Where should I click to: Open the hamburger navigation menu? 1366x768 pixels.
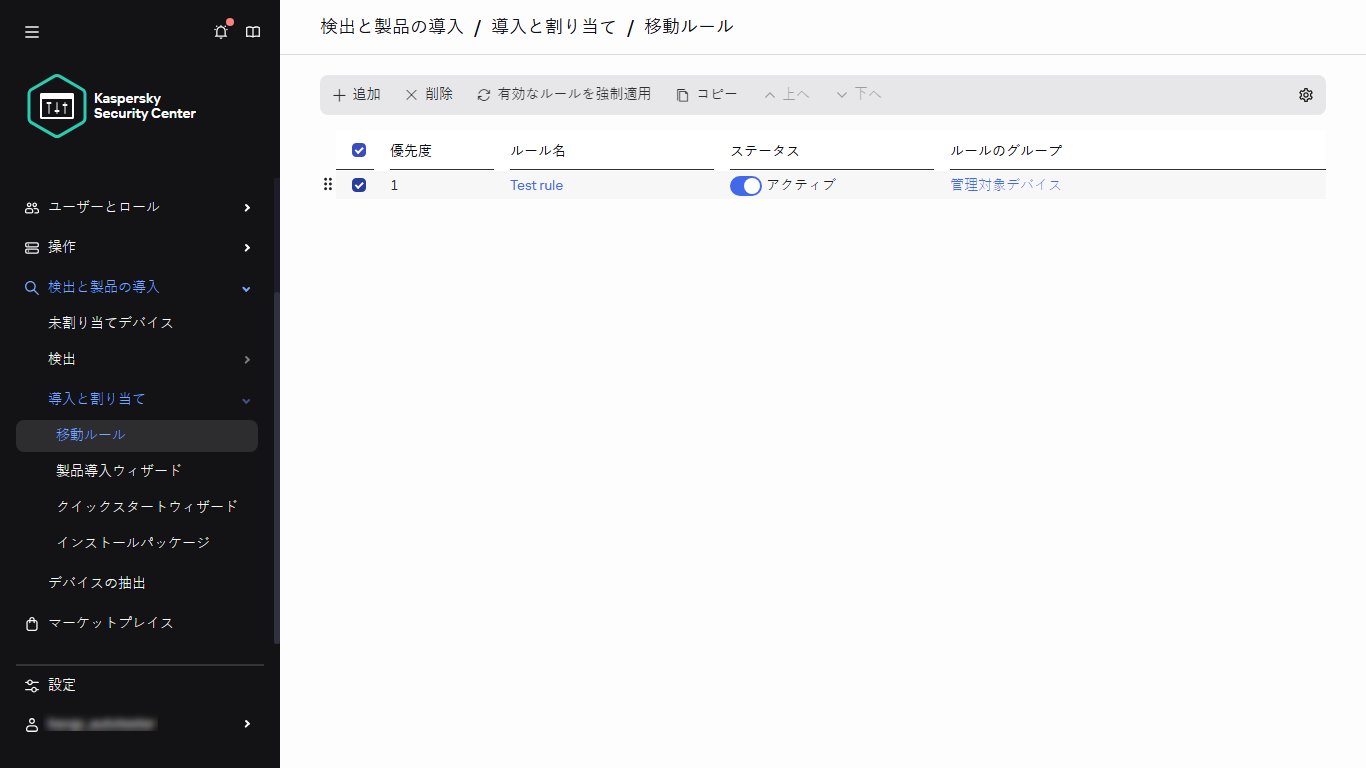31,31
